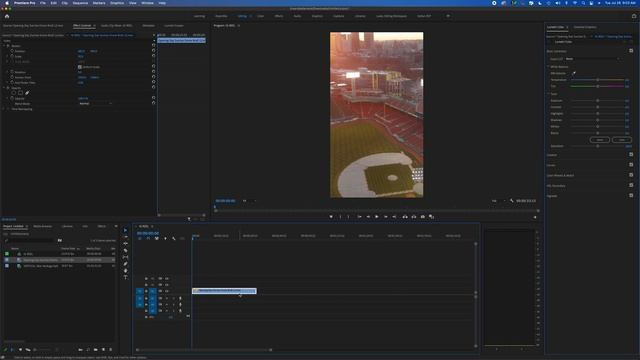This screenshot has height=360, width=640.
Task: Open the File menu
Action: pos(42,3)
